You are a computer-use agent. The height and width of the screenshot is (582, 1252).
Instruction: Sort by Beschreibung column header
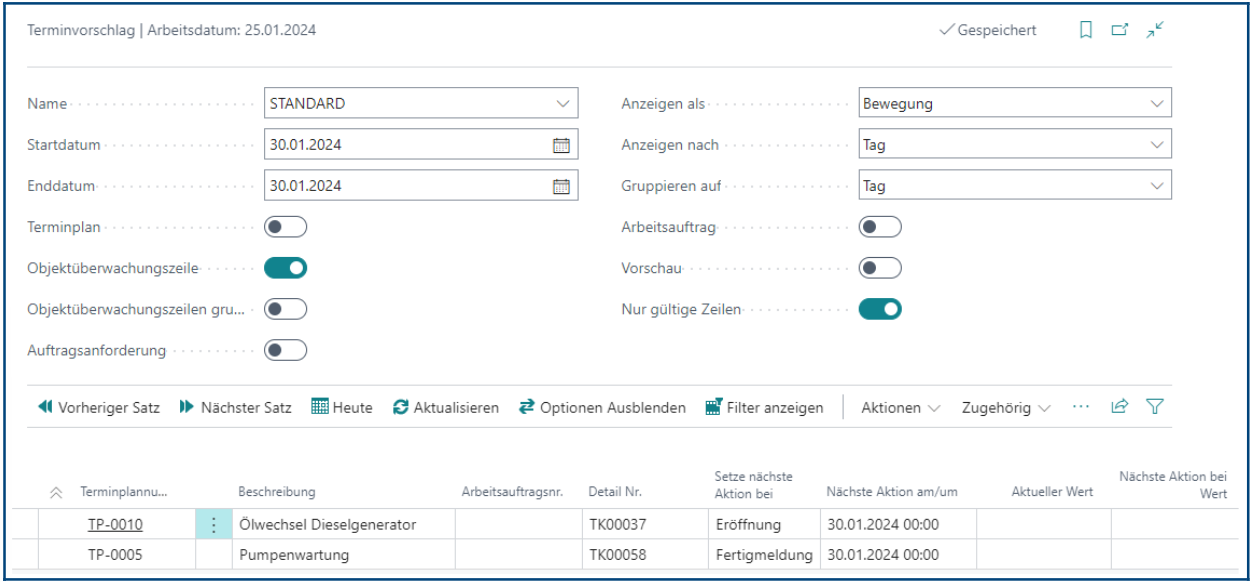tap(277, 492)
